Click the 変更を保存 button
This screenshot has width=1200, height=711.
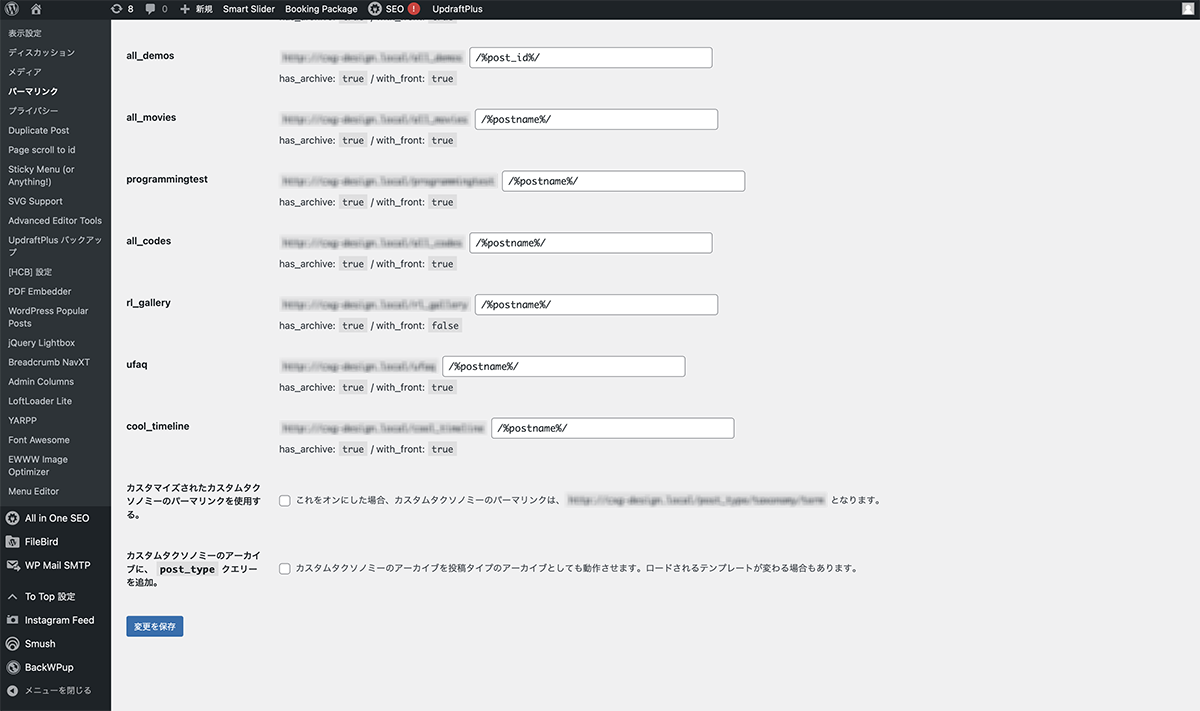coord(155,627)
